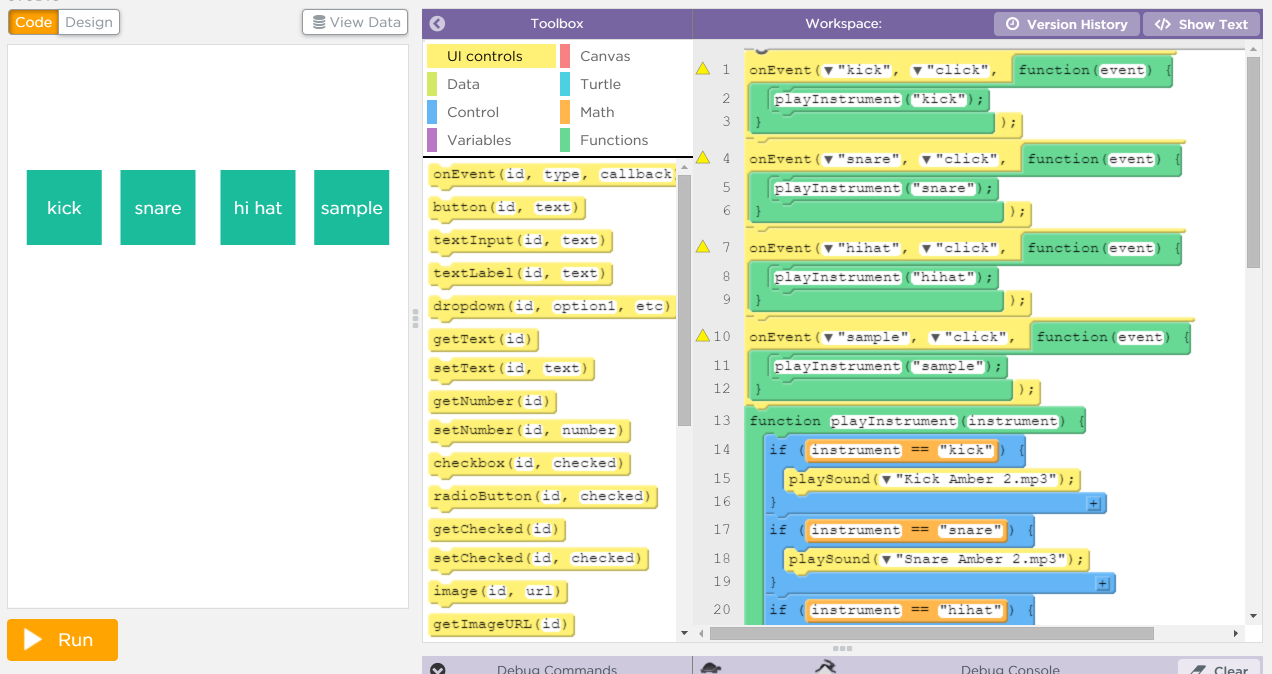Click the toolbox vertical scrollbar
Screen dimensions: 1272x674
tap(684, 300)
